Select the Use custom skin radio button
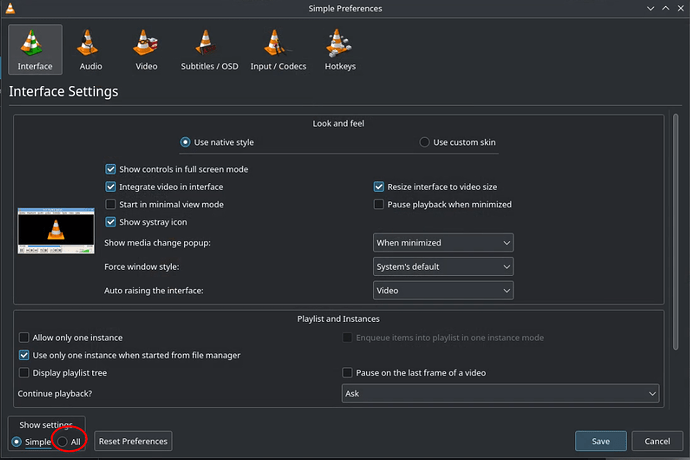 click(424, 142)
